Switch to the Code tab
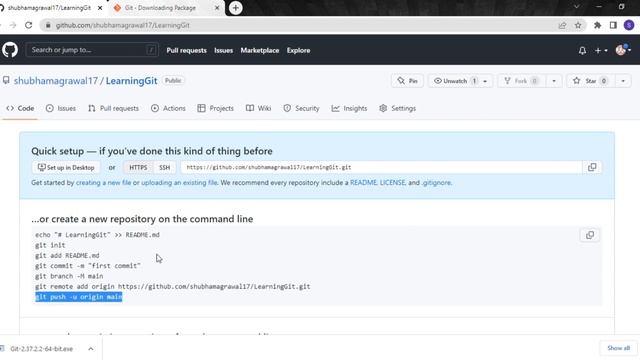 tap(20, 108)
